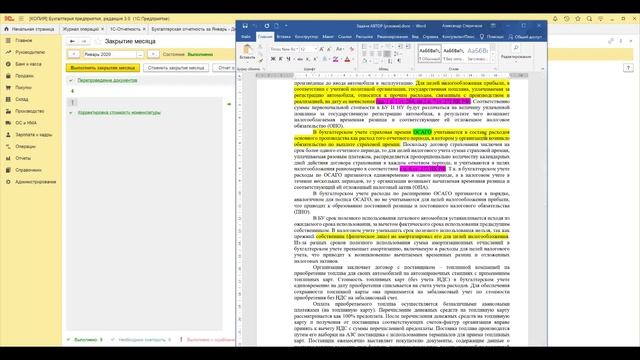
Task: Open Банк и касса section in sidebar
Action: (28, 64)
